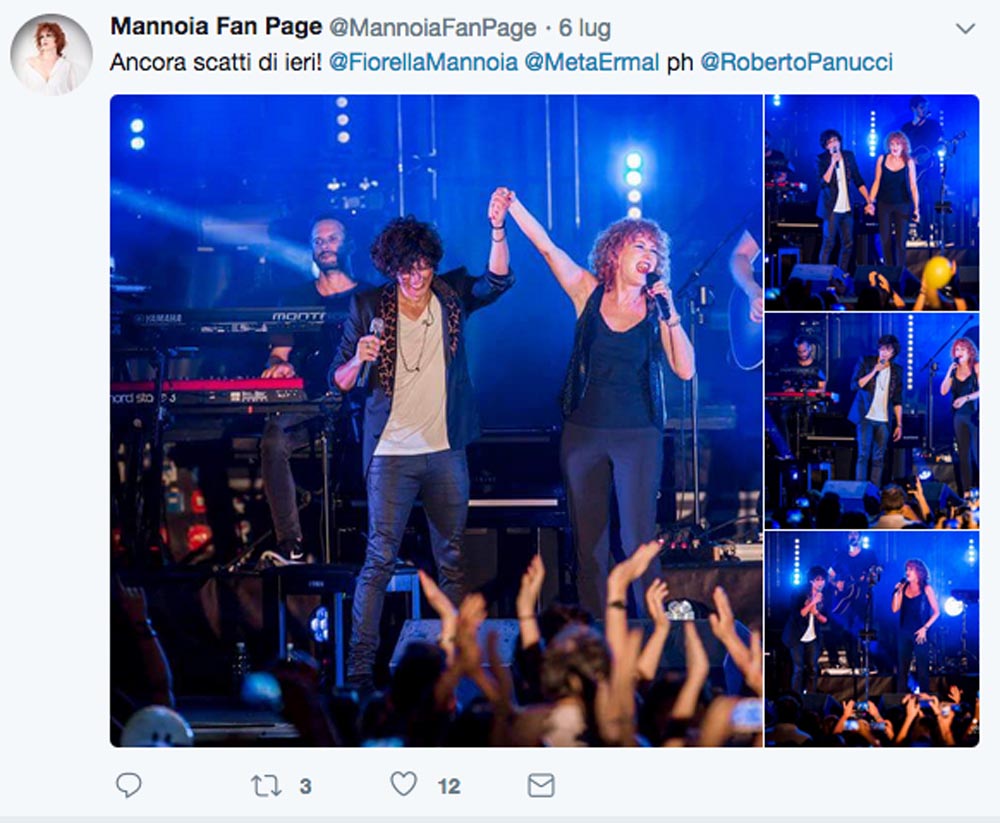Screen dimensions: 1000x823
Task: Click @MannoiaFanPage handle
Action: [x=432, y=28]
